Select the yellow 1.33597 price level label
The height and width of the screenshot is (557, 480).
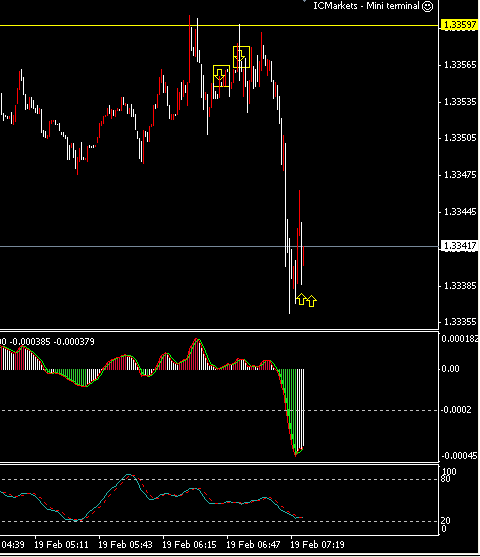click(x=460, y=25)
